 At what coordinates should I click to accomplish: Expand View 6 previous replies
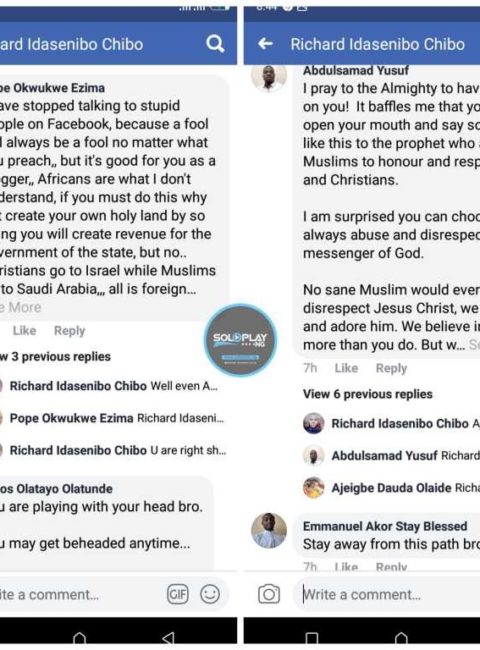368,394
